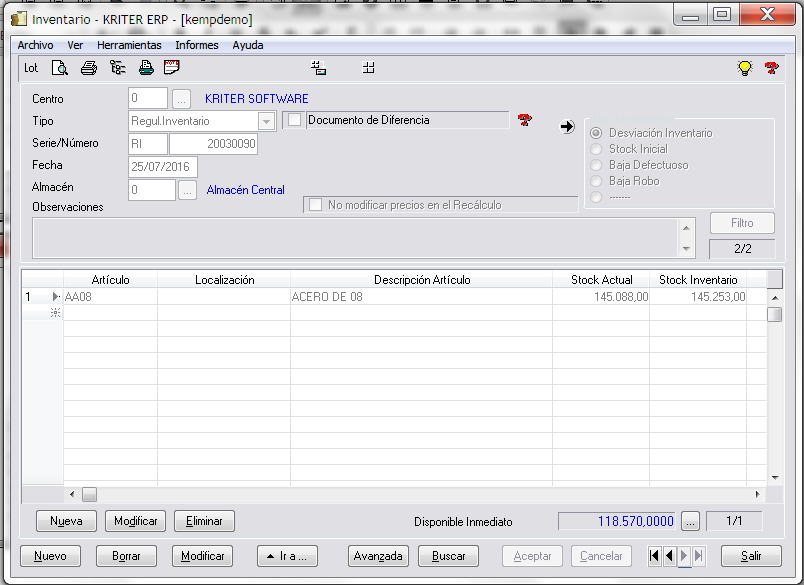The height and width of the screenshot is (585, 804).
Task: Click the Avanzada button
Action: (x=378, y=556)
